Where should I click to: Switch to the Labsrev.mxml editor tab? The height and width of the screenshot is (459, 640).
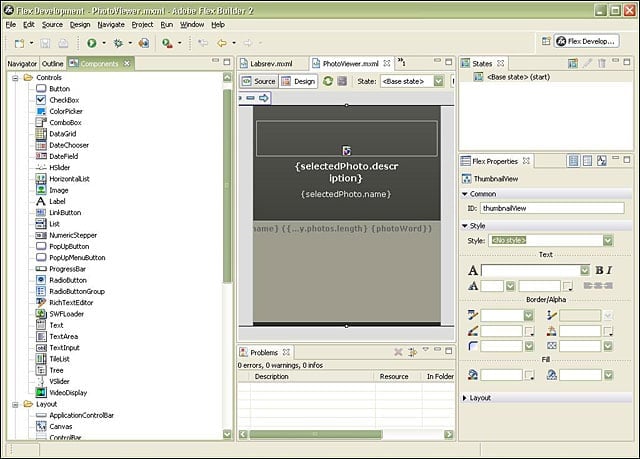[271, 64]
